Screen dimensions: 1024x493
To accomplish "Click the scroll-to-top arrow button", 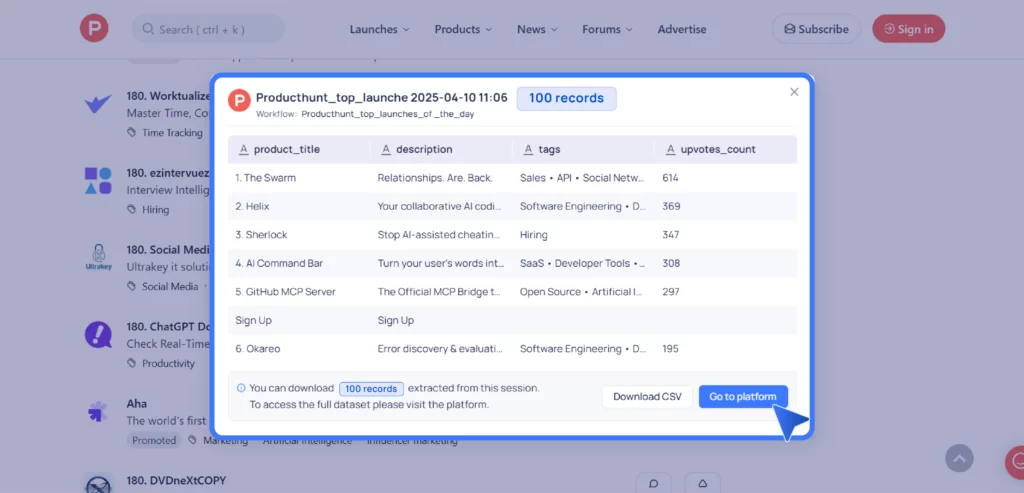I will tap(959, 458).
